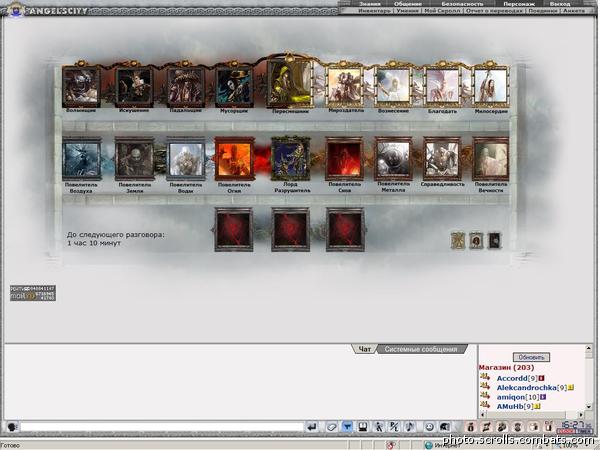Image resolution: width=600 pixels, height=450 pixels.
Task: Click the private message icon beside Accordd
Action: pos(485,377)
